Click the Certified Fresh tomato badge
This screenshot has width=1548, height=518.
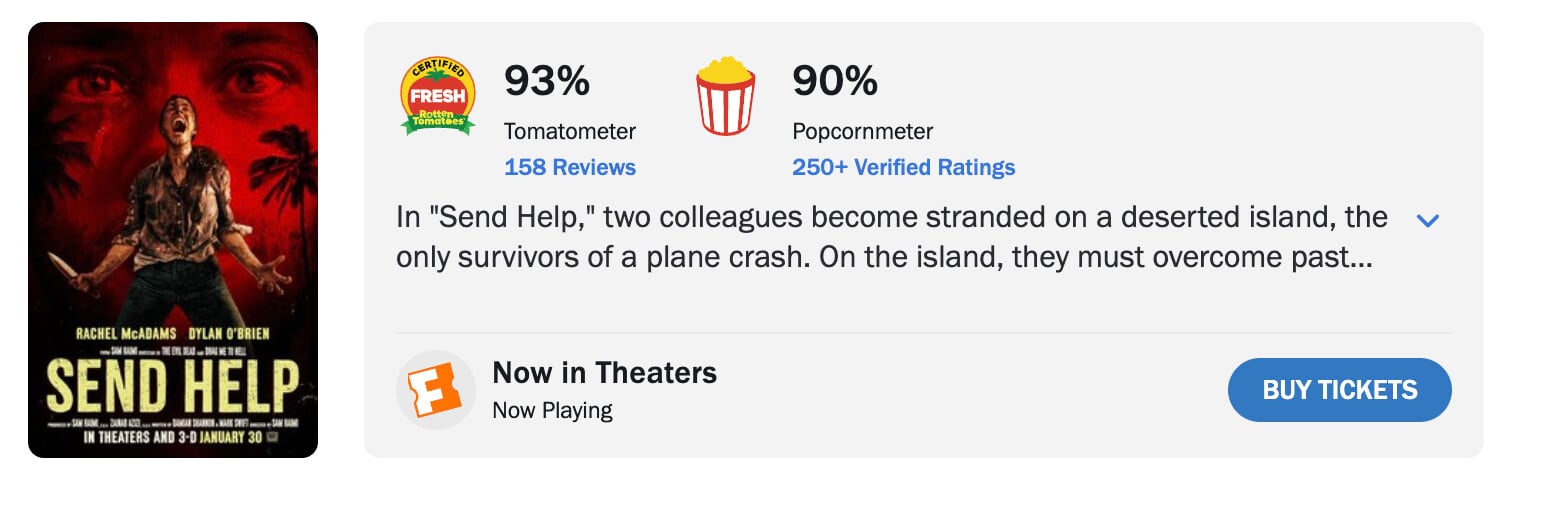(x=437, y=96)
